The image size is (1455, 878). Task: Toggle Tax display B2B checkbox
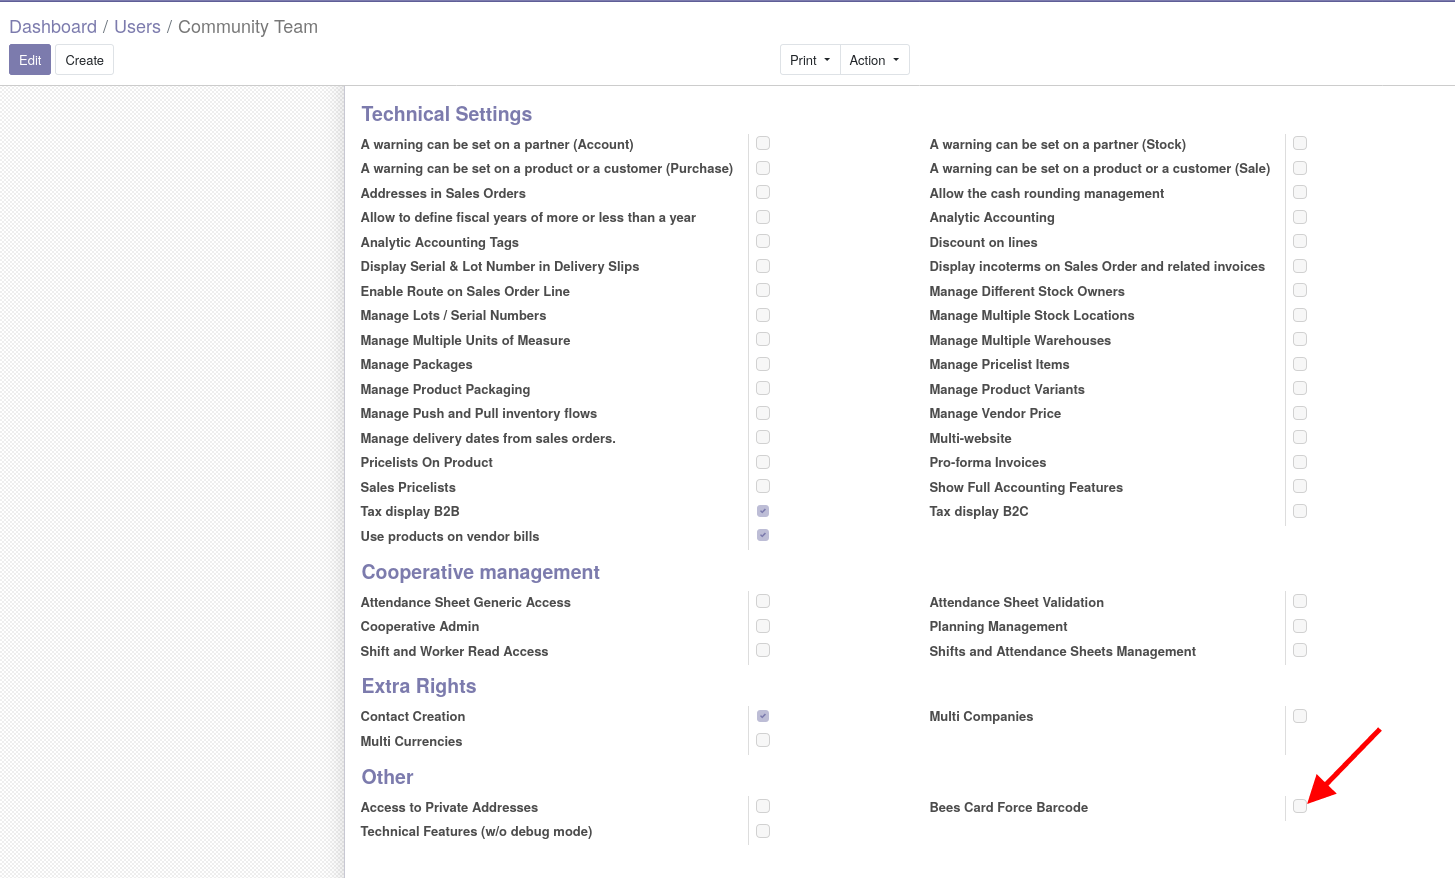(763, 511)
